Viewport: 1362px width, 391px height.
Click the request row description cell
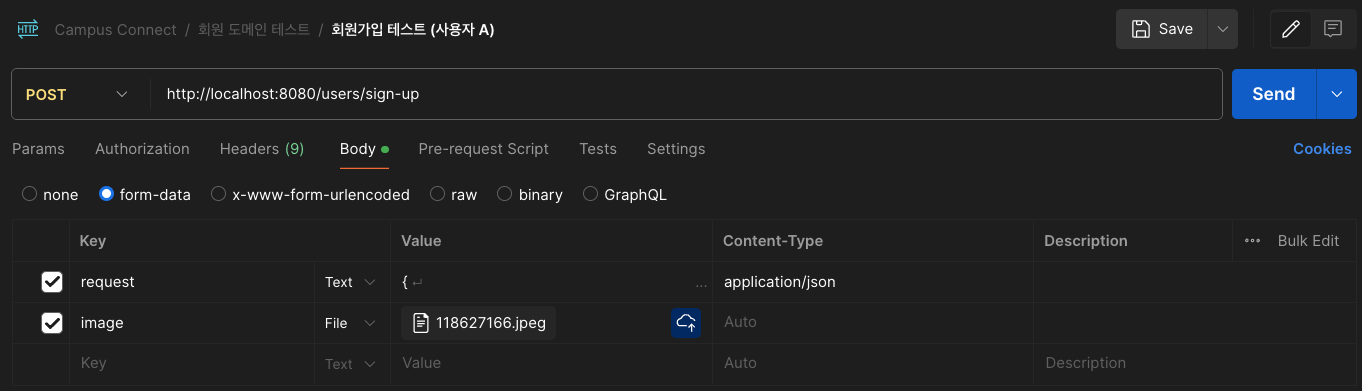pos(1194,282)
